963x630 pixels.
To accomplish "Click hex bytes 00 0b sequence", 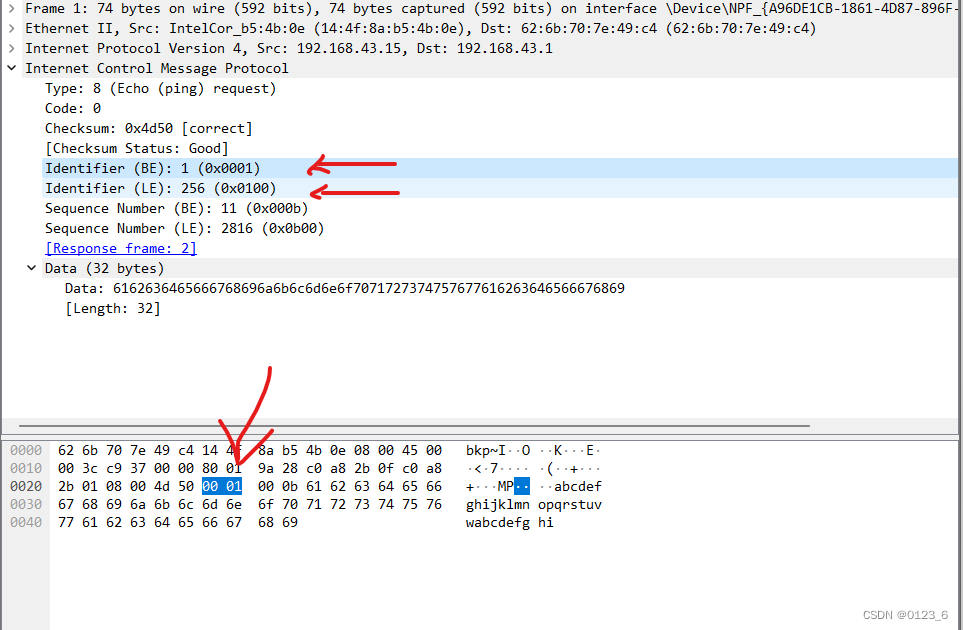I will pyautogui.click(x=278, y=486).
